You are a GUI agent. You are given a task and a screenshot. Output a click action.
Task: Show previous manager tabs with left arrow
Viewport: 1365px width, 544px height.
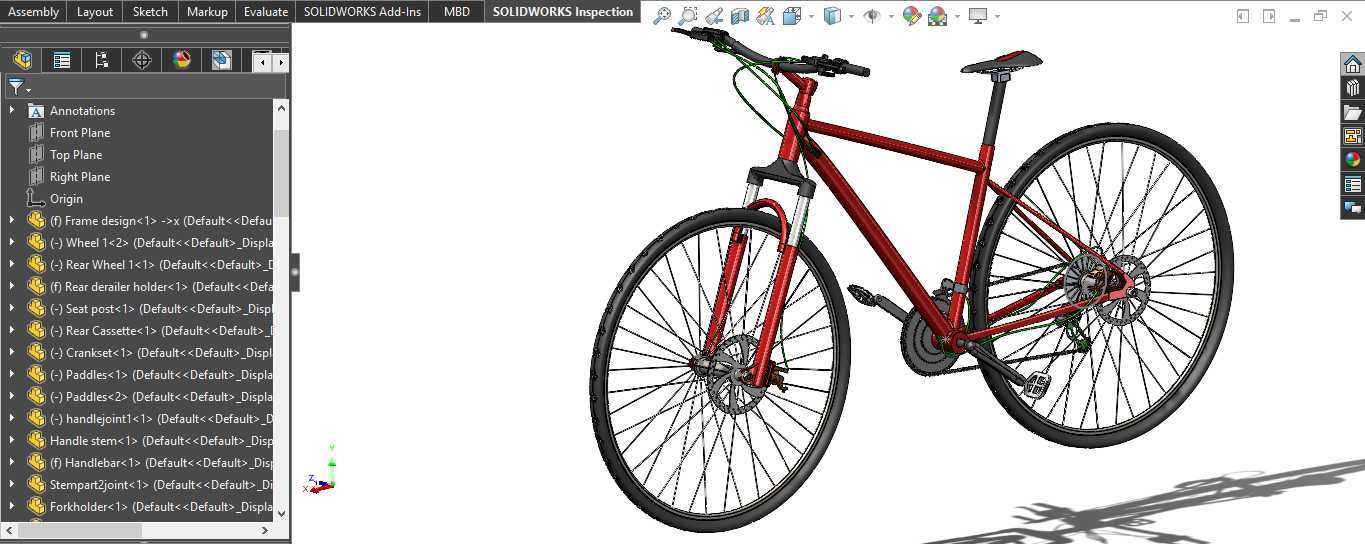click(x=262, y=62)
